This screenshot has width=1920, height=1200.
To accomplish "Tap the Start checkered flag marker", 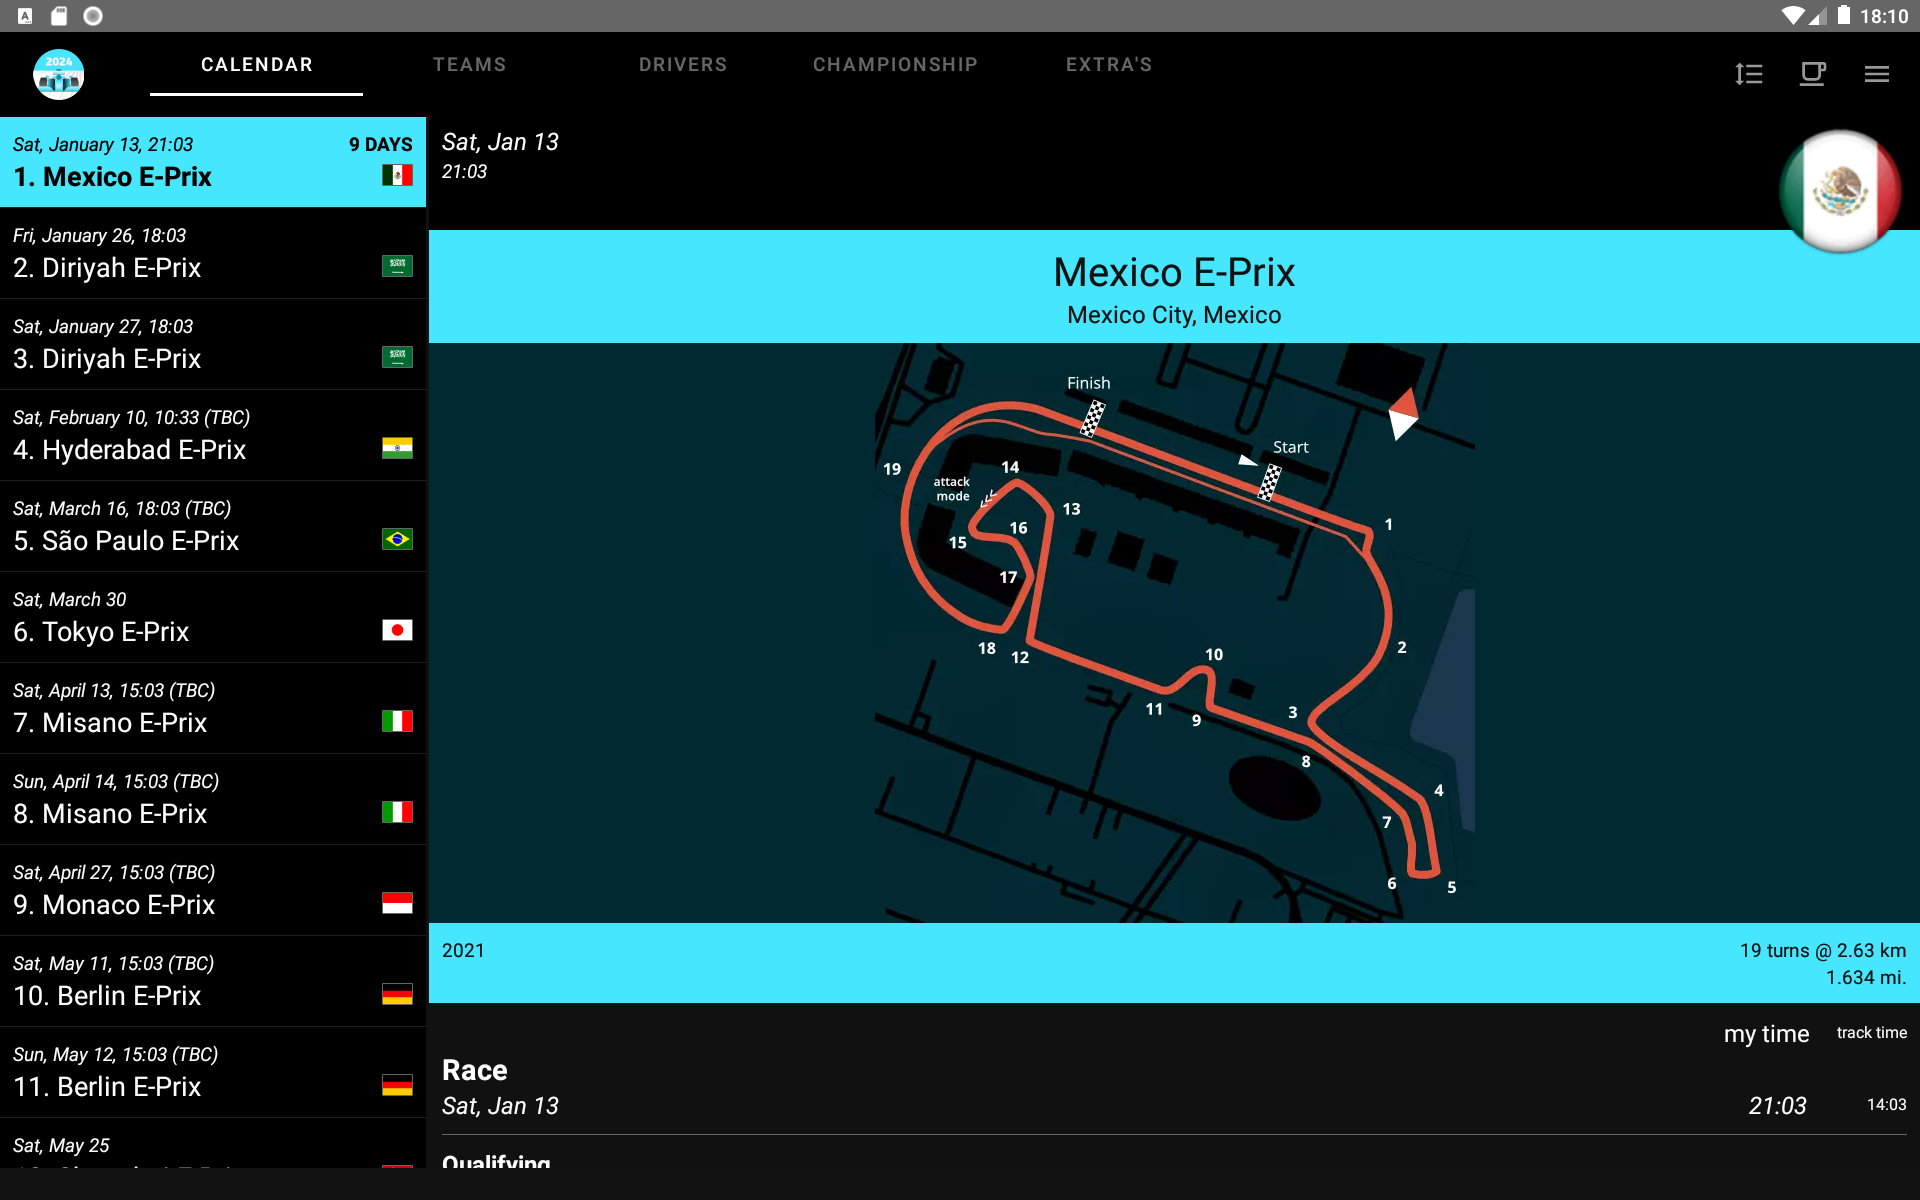I will coord(1269,482).
